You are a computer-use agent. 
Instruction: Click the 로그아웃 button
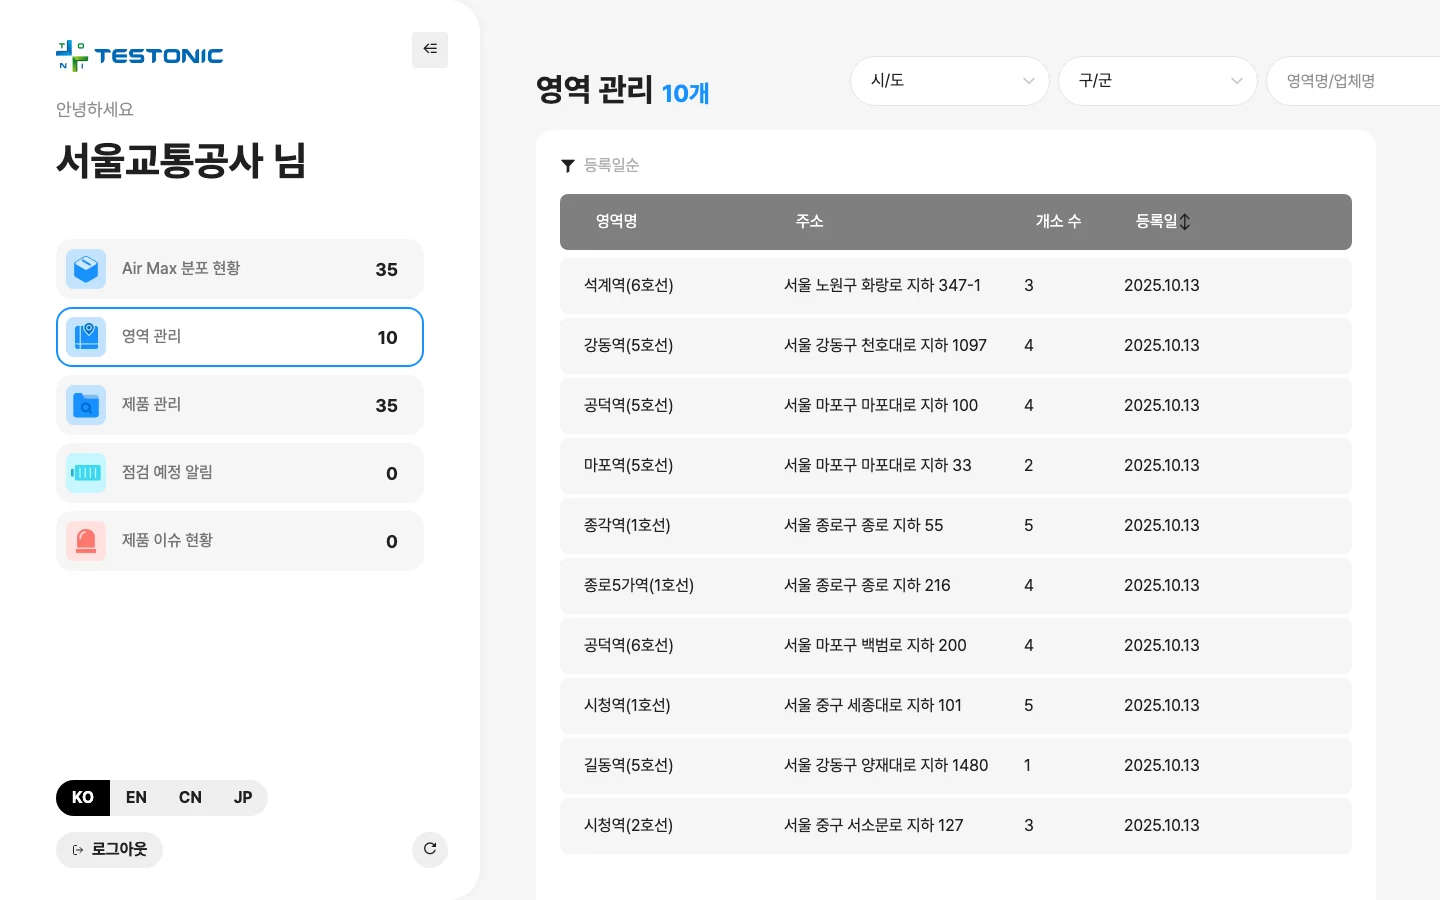[x=109, y=850]
